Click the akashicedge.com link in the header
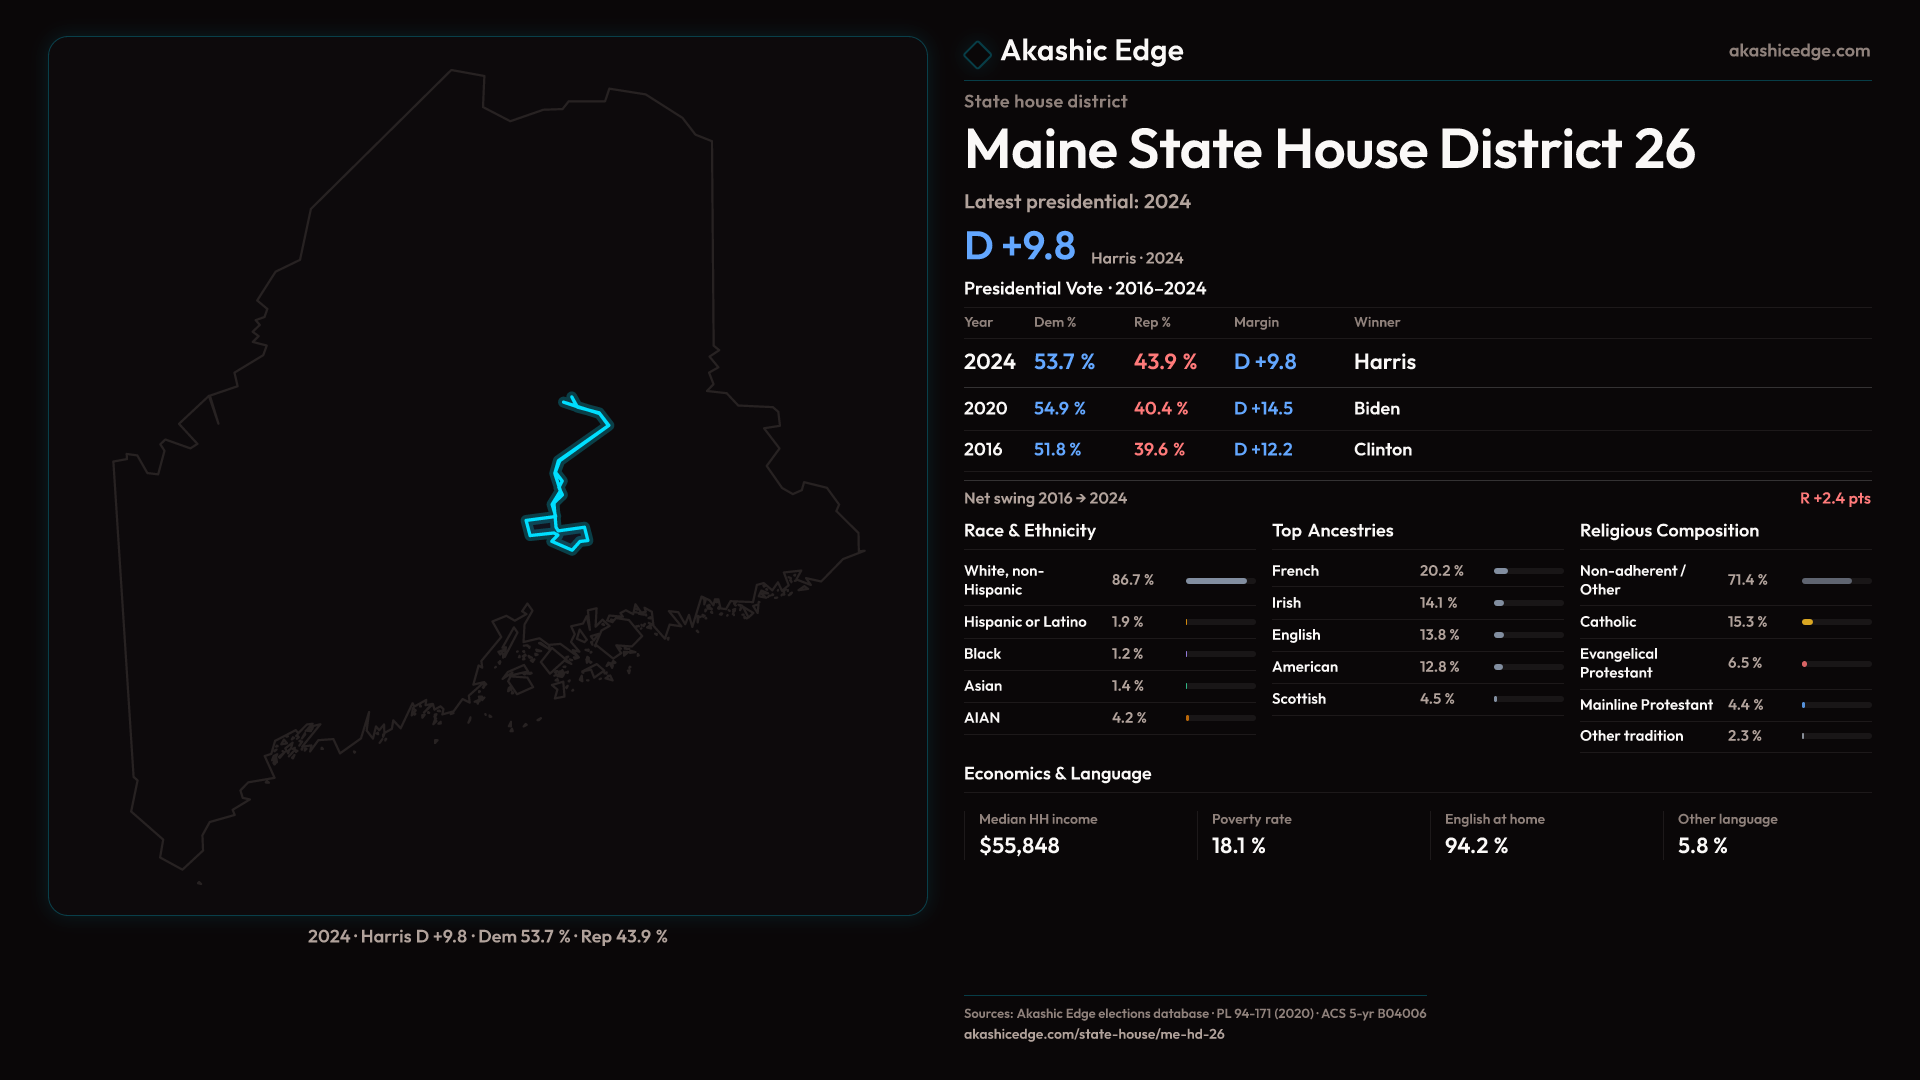This screenshot has height=1080, width=1920. coord(1798,51)
